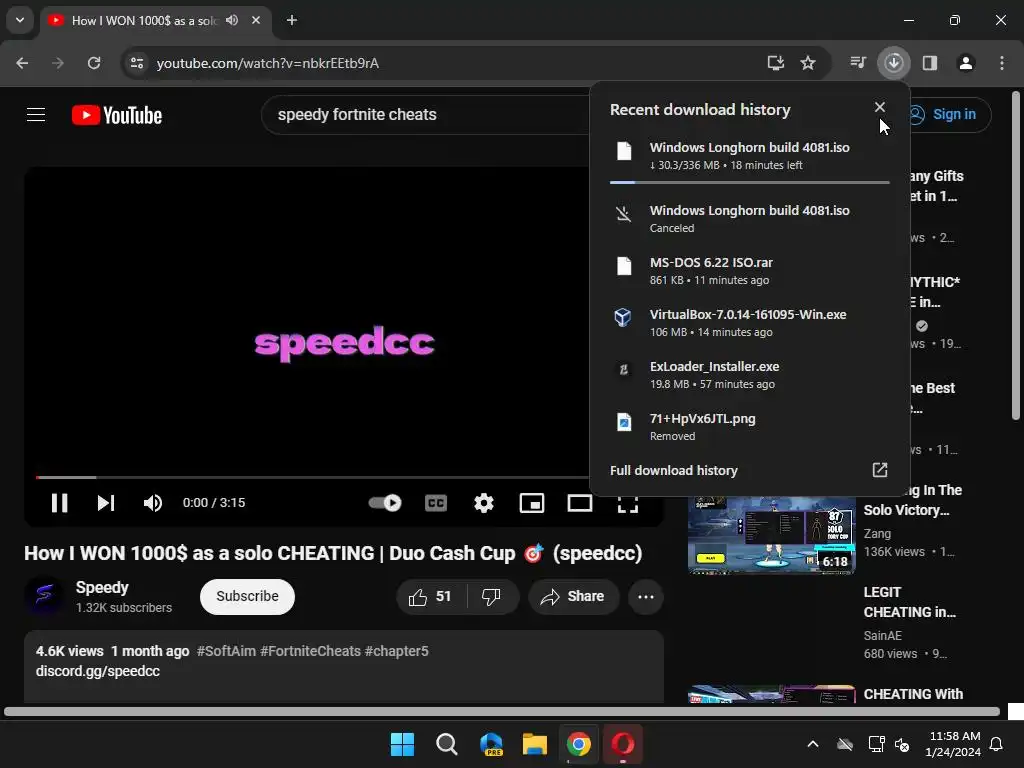Show hidden system tray icons
Viewport: 1024px width, 768px height.
tap(813, 744)
